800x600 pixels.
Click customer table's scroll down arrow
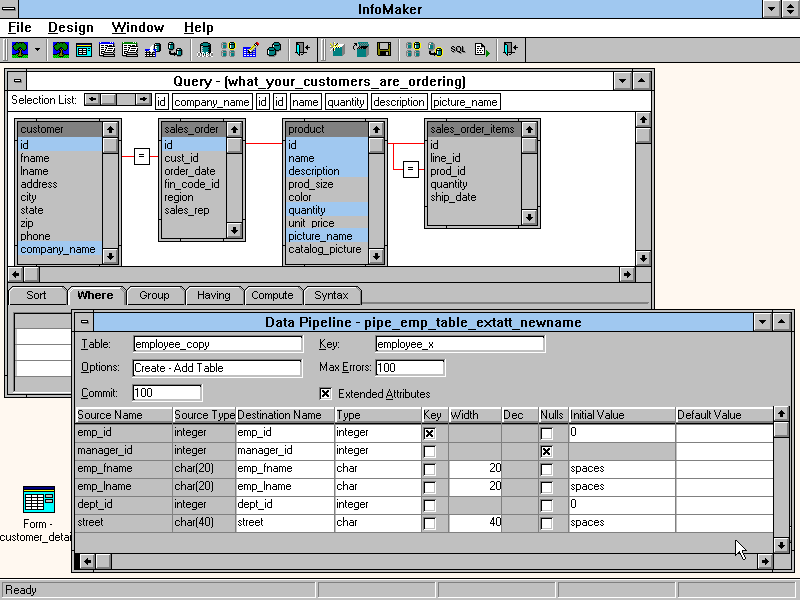click(110, 256)
